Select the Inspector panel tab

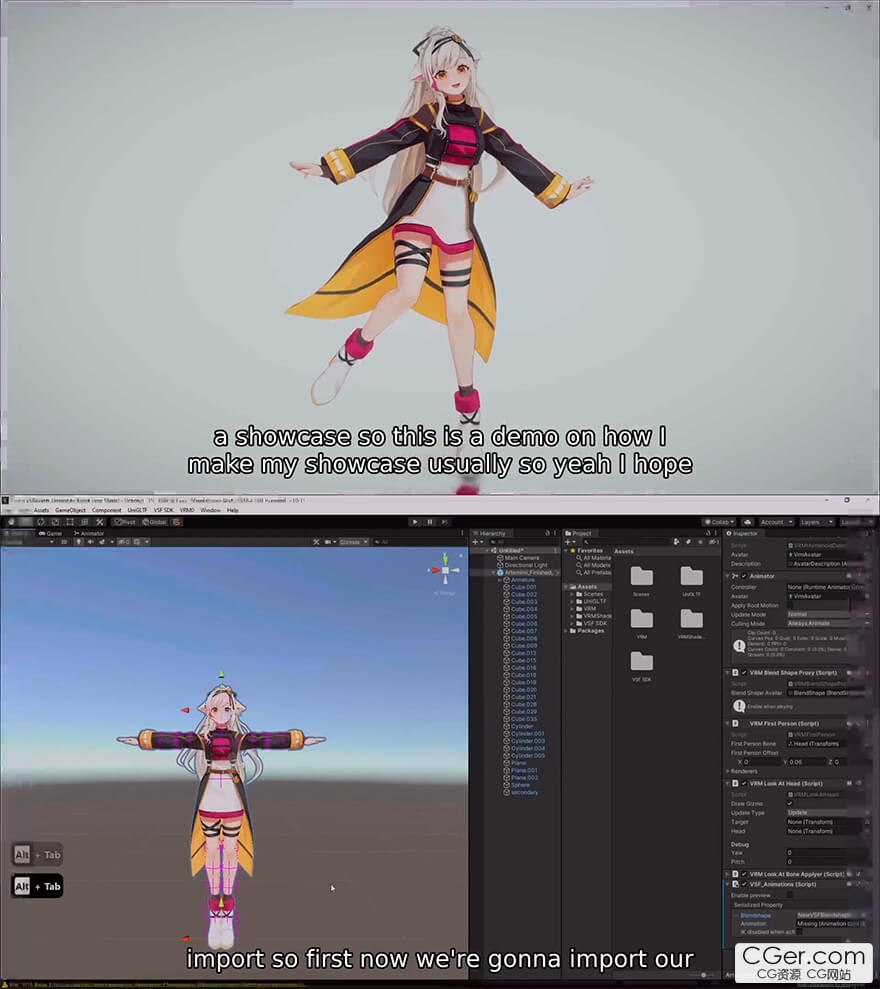tap(742, 533)
